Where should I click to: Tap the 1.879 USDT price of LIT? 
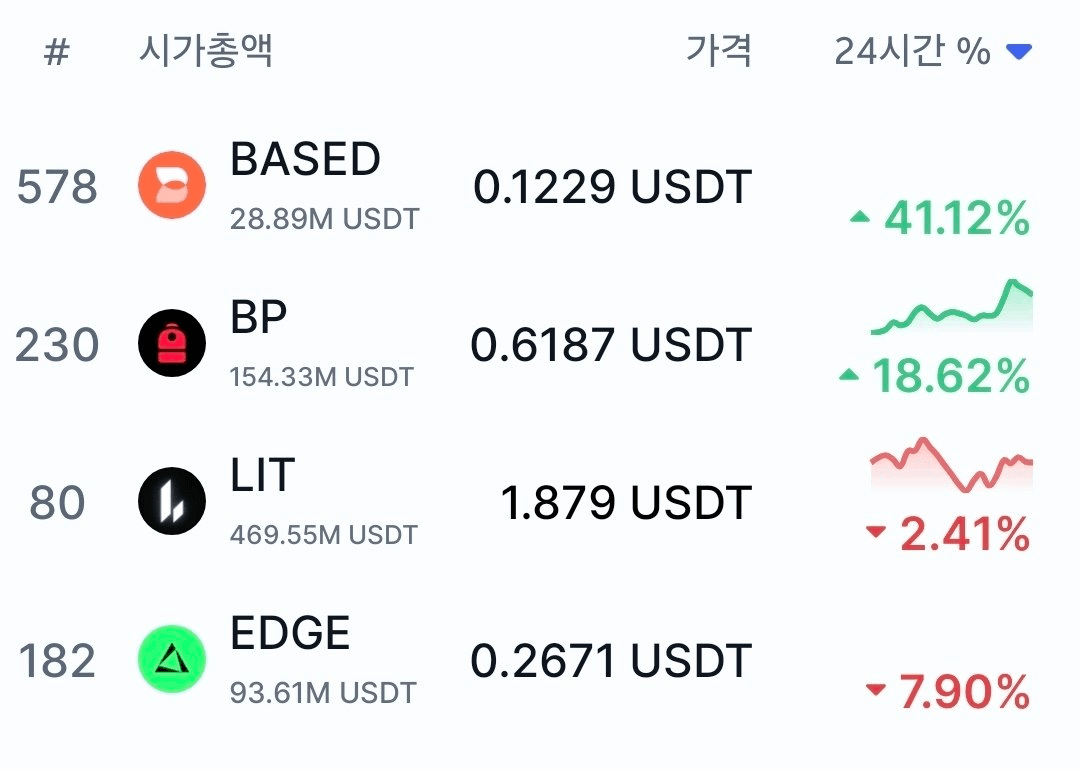click(x=626, y=502)
